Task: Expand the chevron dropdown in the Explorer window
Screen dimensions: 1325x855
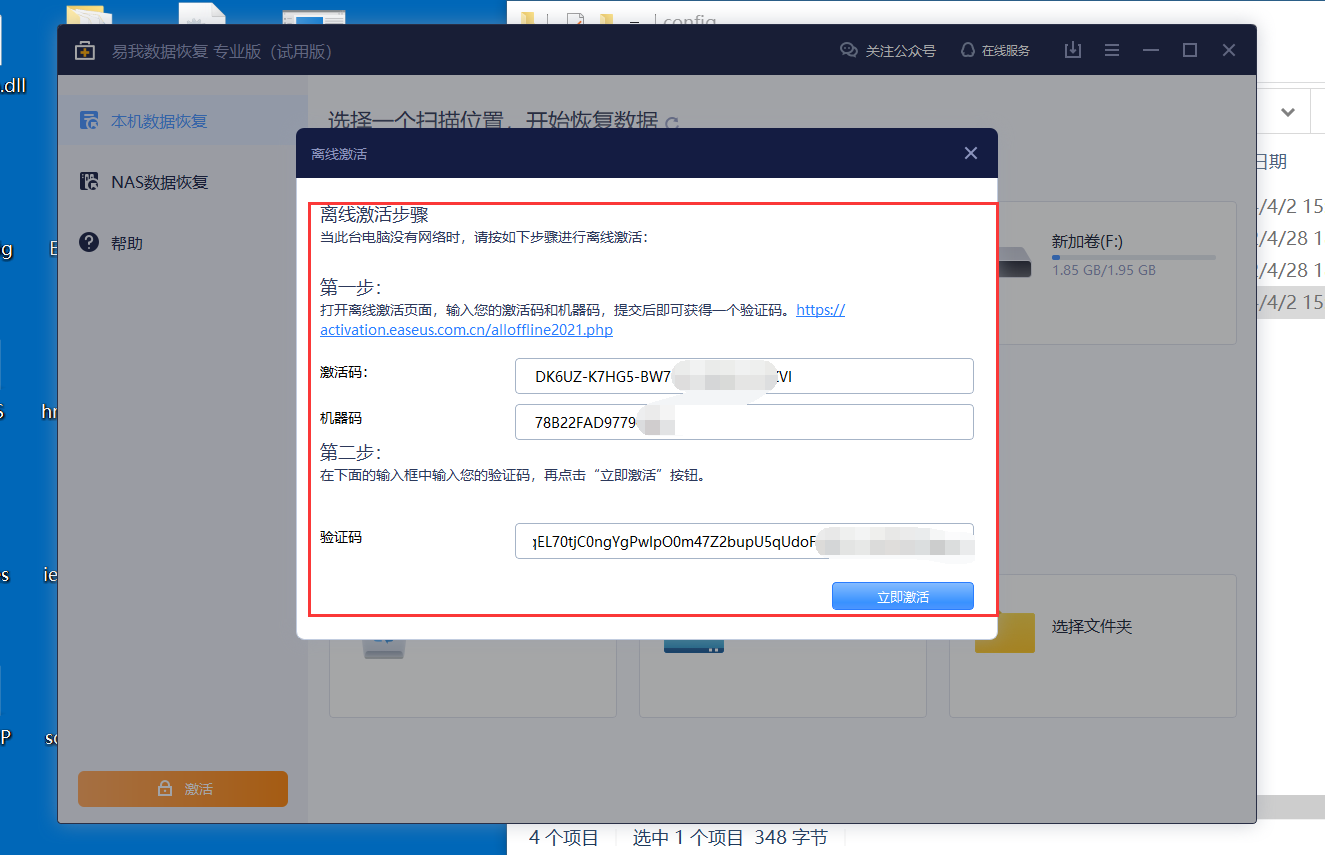Action: [x=1288, y=112]
